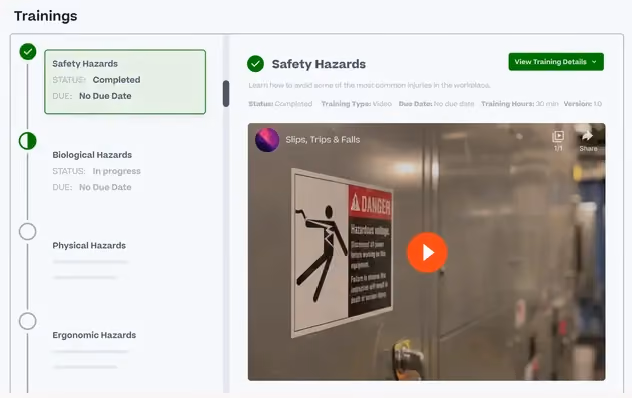
Task: Click the No Due Date text under Biological Hazards
Action: click(105, 187)
